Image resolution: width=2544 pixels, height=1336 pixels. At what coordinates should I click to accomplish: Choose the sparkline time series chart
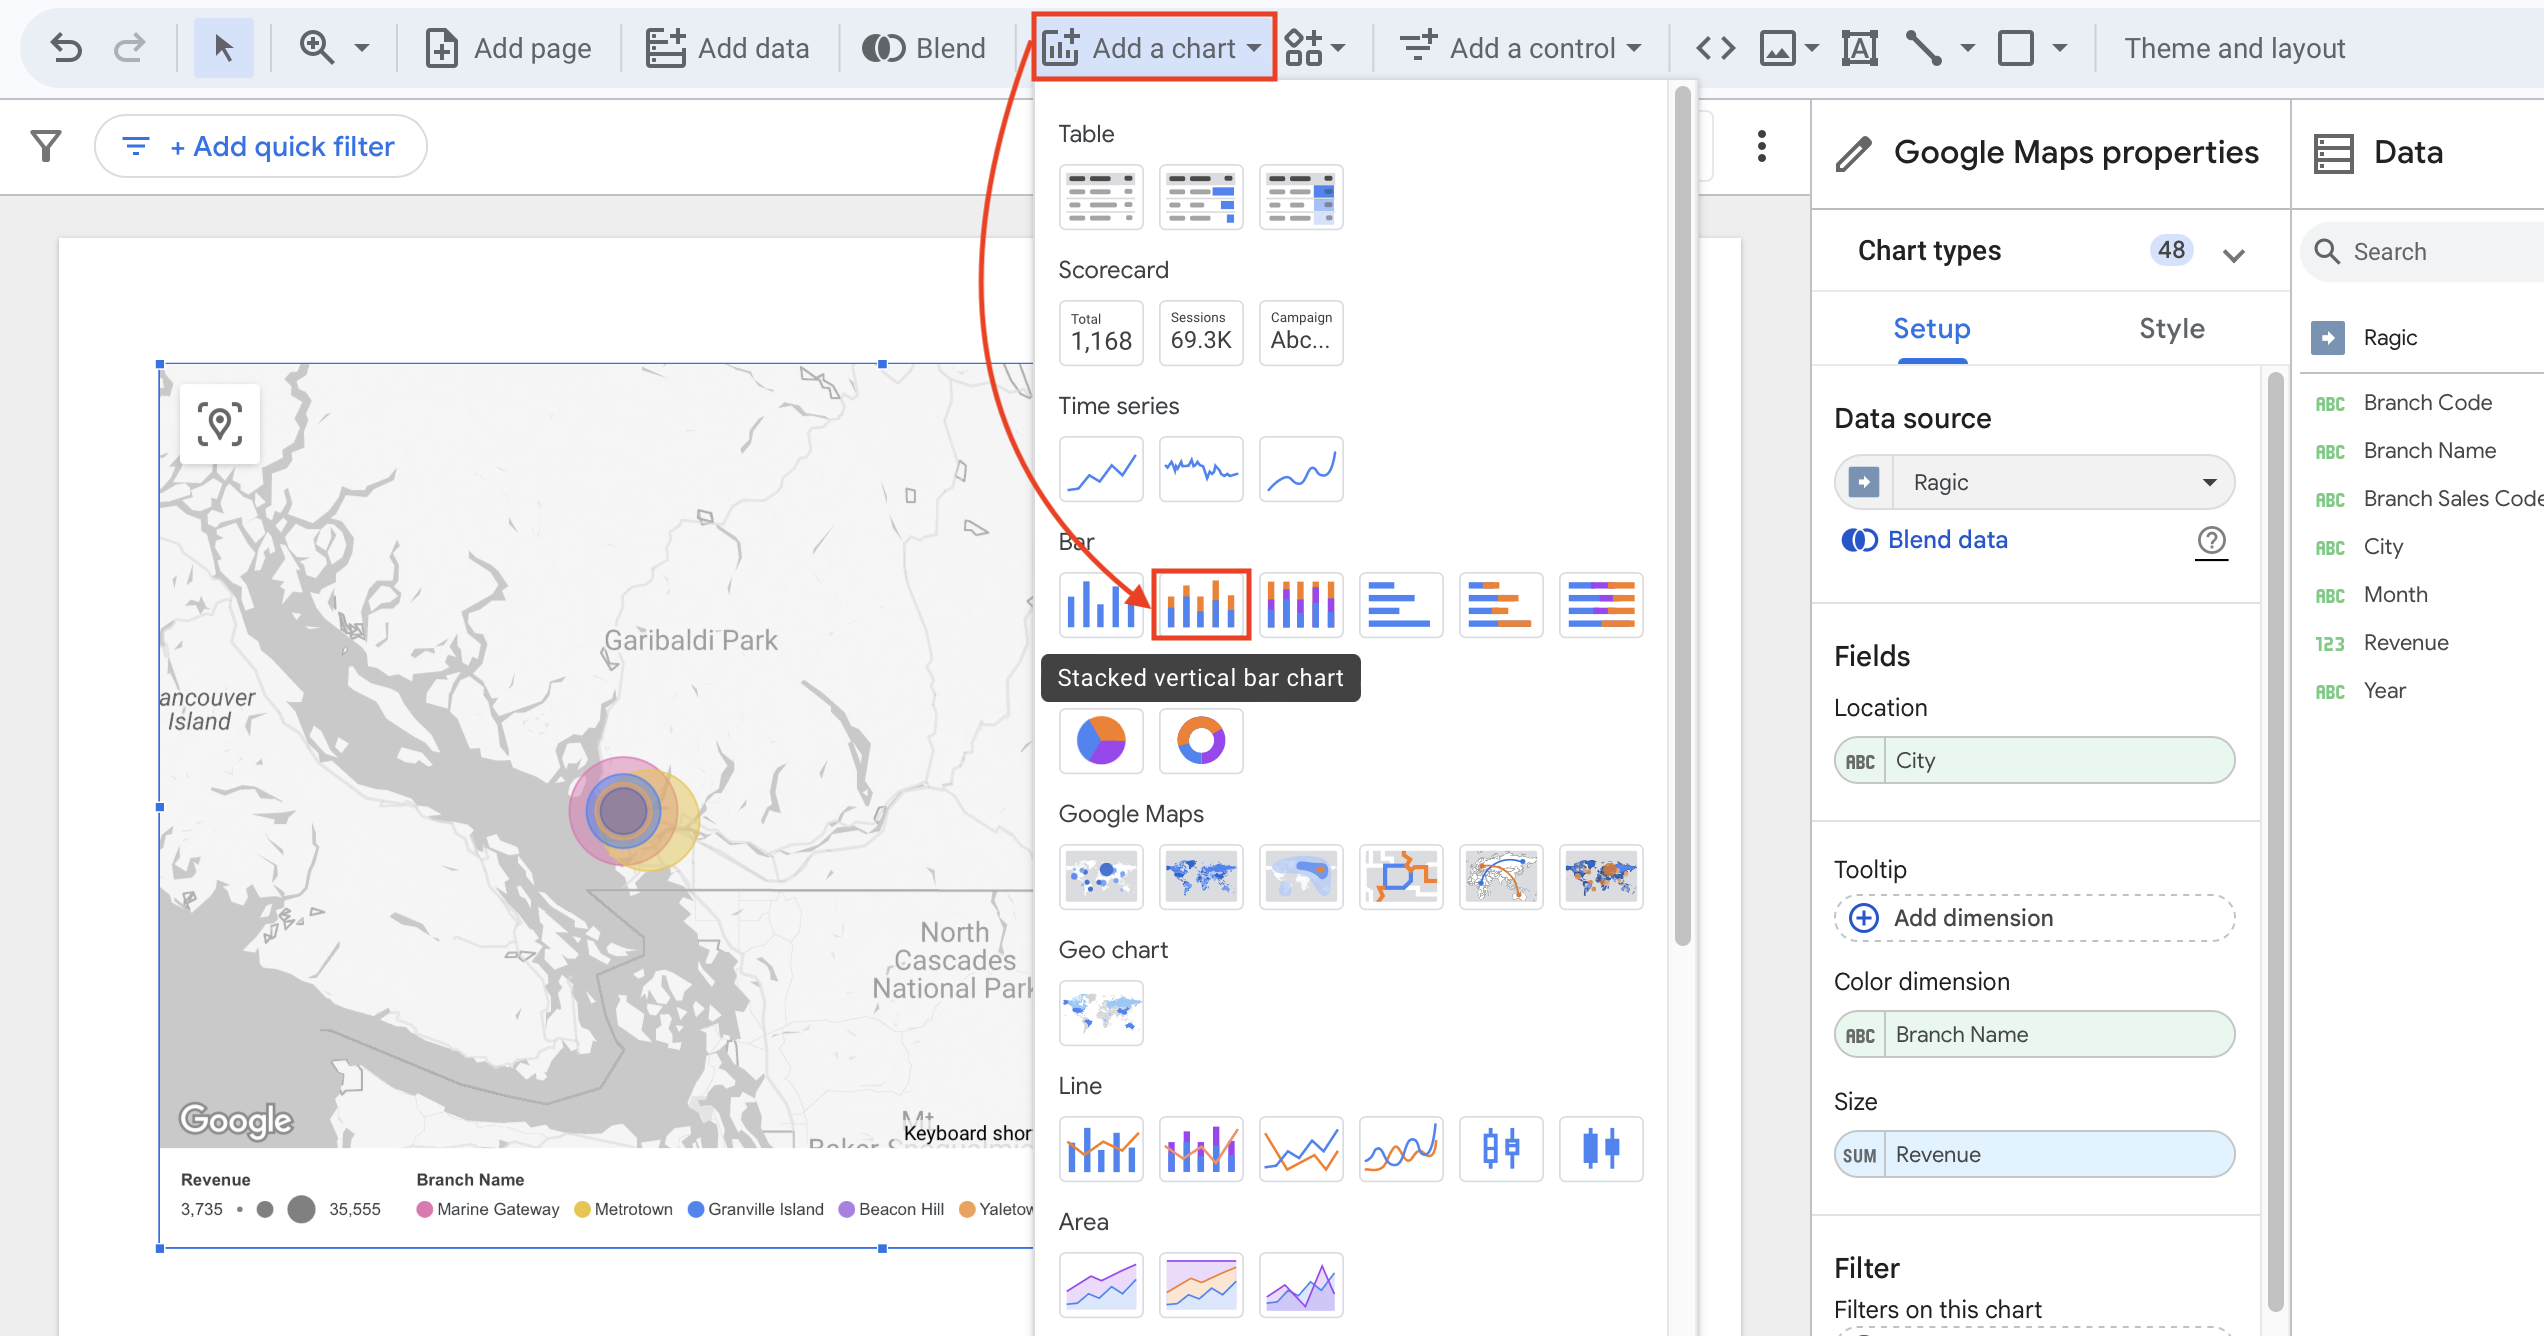[x=1201, y=469]
